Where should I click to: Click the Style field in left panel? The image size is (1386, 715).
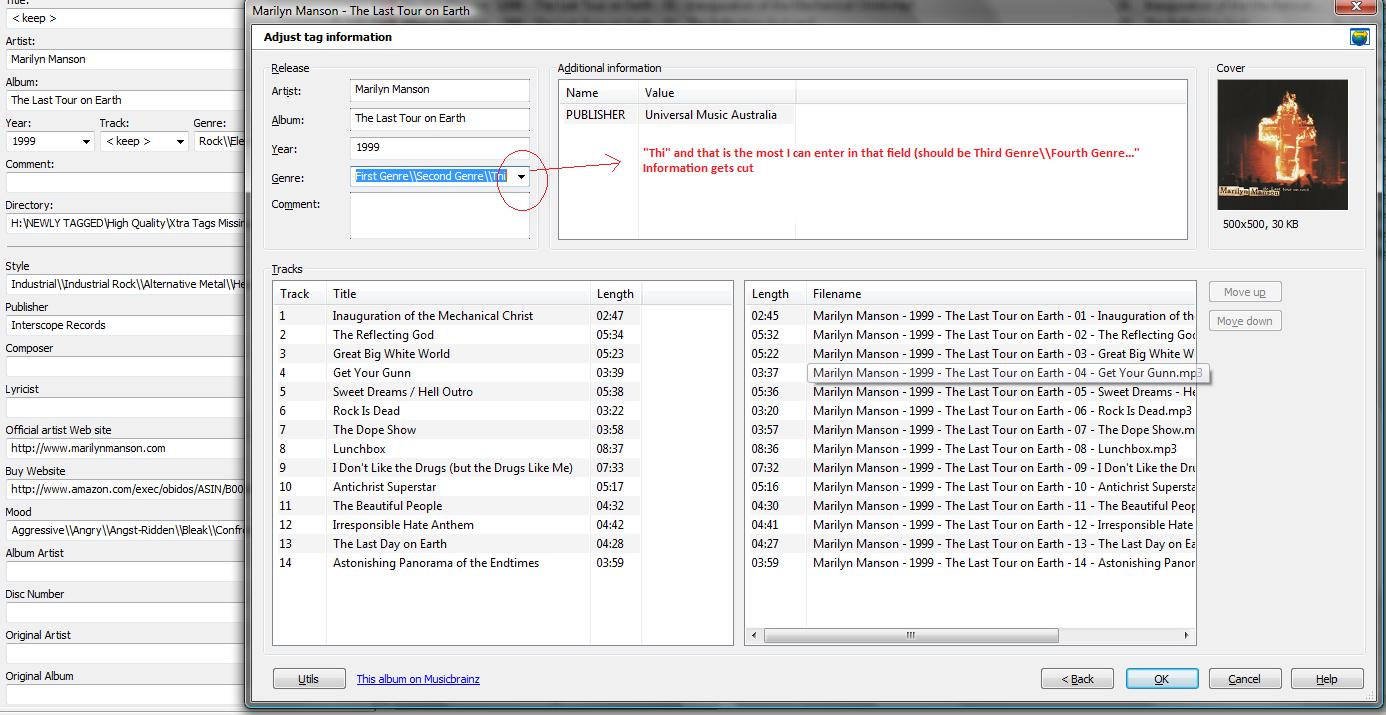[x=125, y=284]
